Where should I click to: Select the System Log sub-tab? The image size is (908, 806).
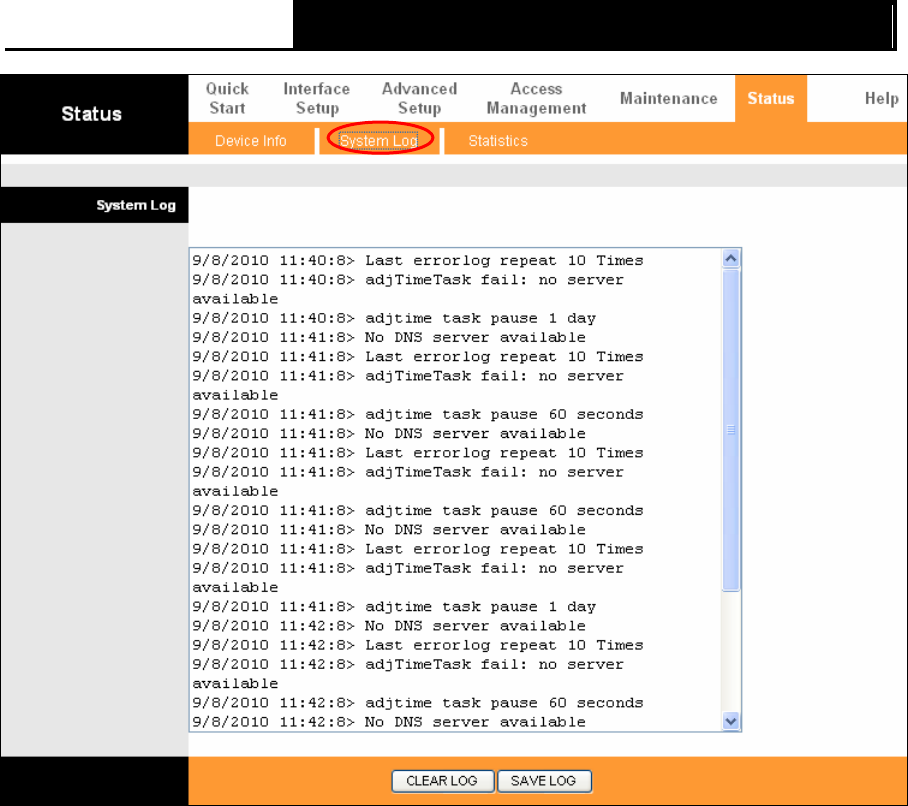379,141
